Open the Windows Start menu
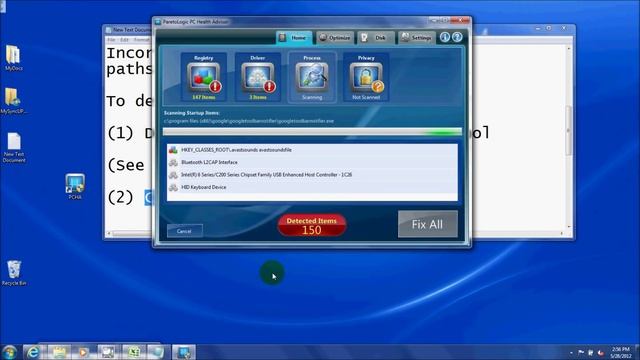Viewport: 640px width, 360px height. [9, 352]
